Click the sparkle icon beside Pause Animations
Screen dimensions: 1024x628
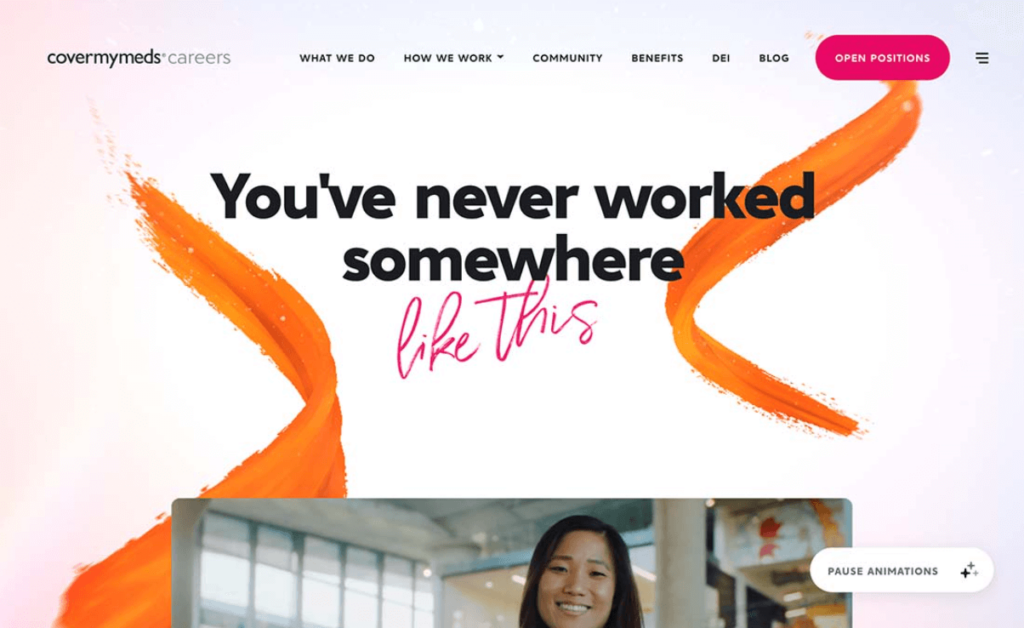[969, 570]
